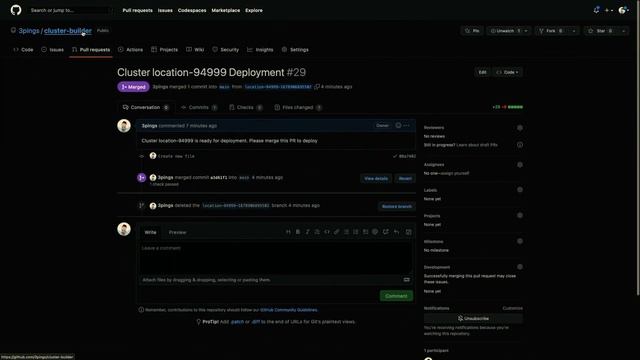Viewport: 640px width, 360px height.
Task: Focus the Leave a comment text area
Action: (276, 258)
